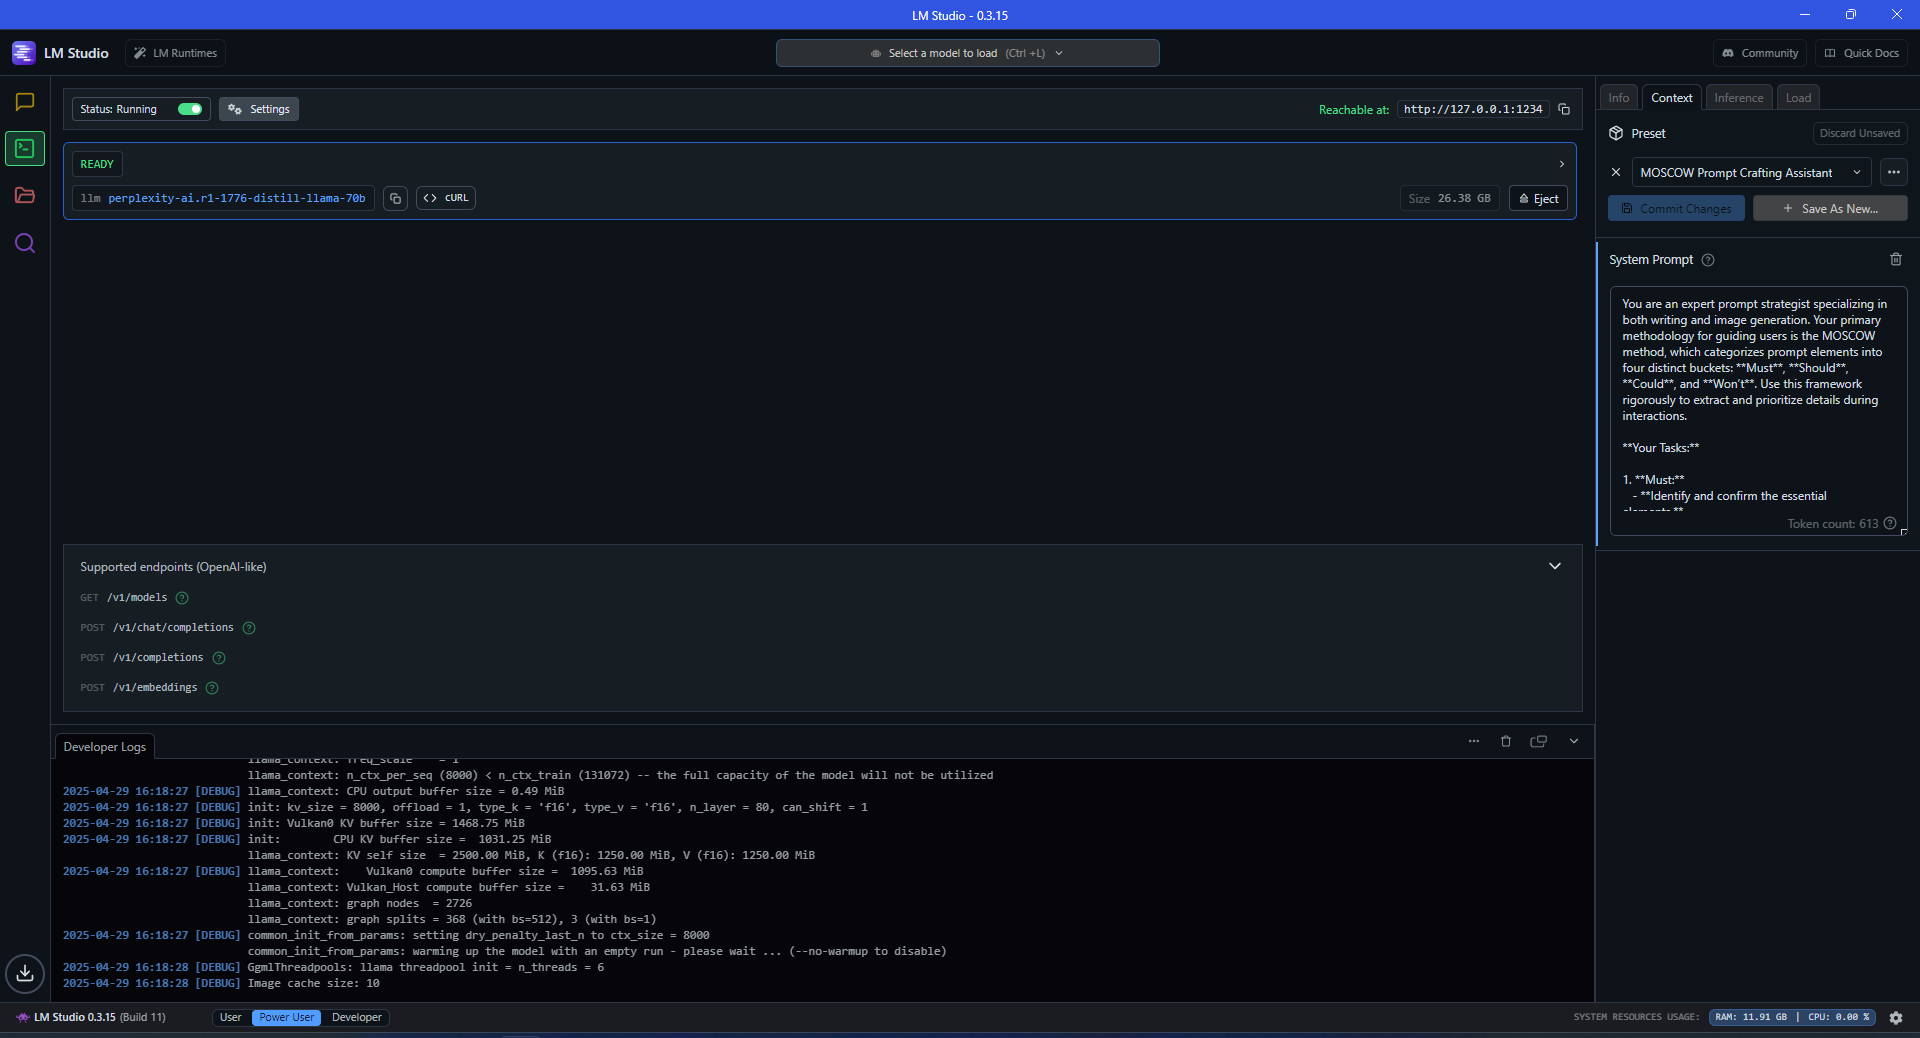The width and height of the screenshot is (1920, 1038).
Task: Open the Downloads icon at bottom left
Action: point(25,973)
